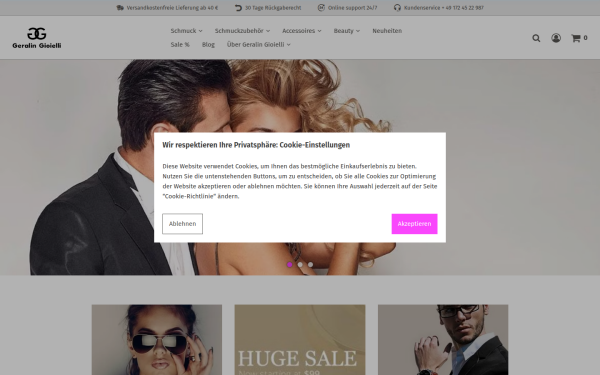Click the Online support 24/7 text
This screenshot has height=375, width=600.
pos(352,8)
